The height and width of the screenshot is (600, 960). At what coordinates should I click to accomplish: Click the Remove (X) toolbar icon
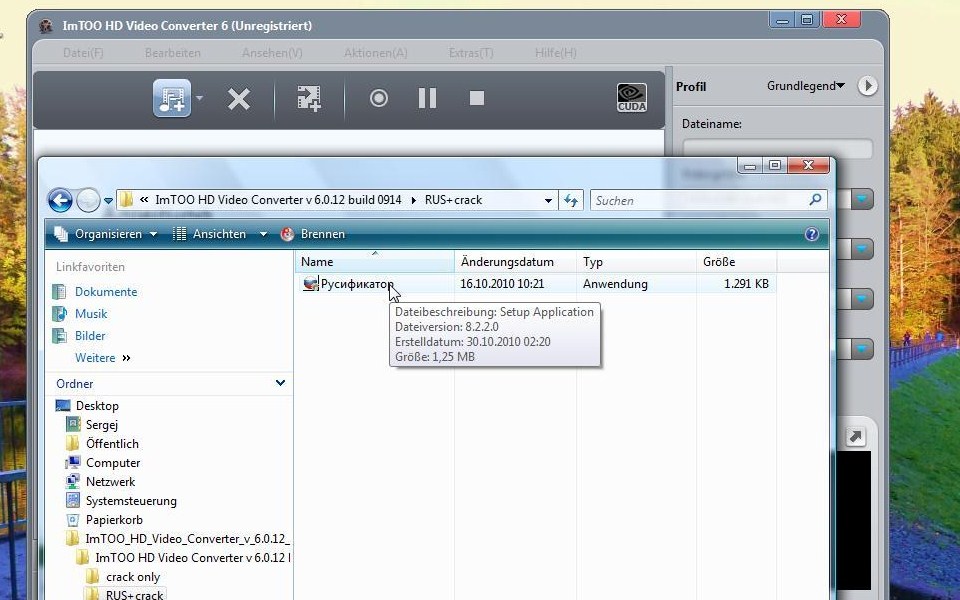click(238, 98)
